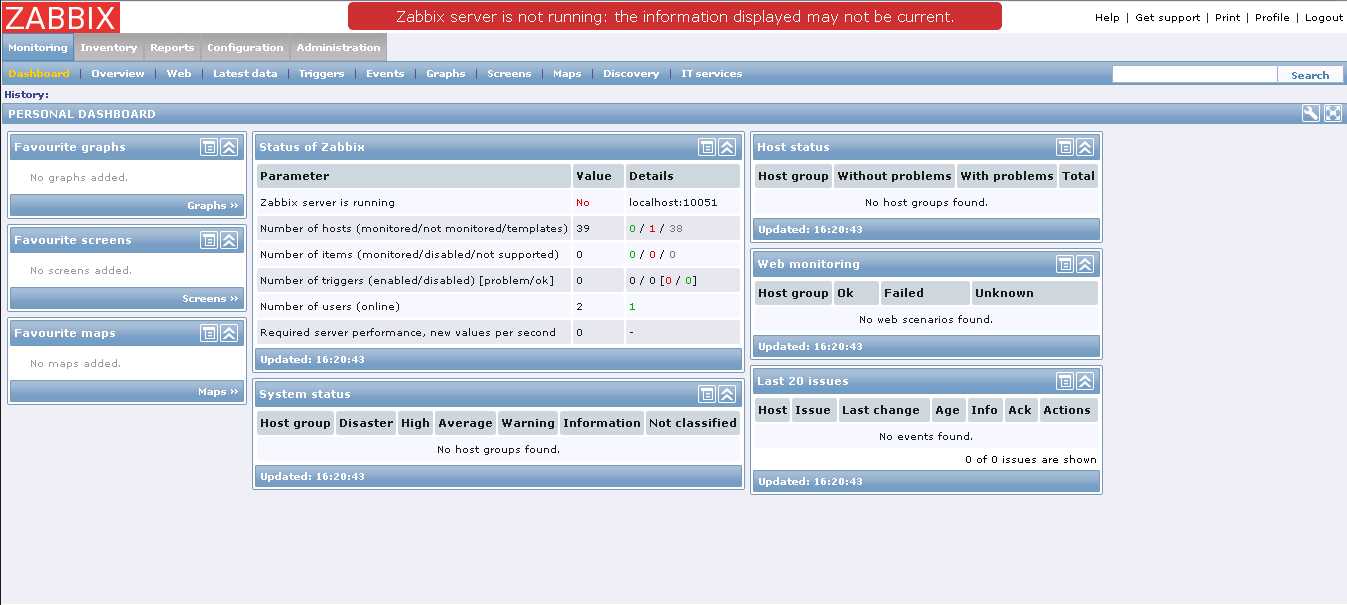Open menu icon of Favourite graphs widget
Viewport: 1347px width, 605px height.
(209, 147)
